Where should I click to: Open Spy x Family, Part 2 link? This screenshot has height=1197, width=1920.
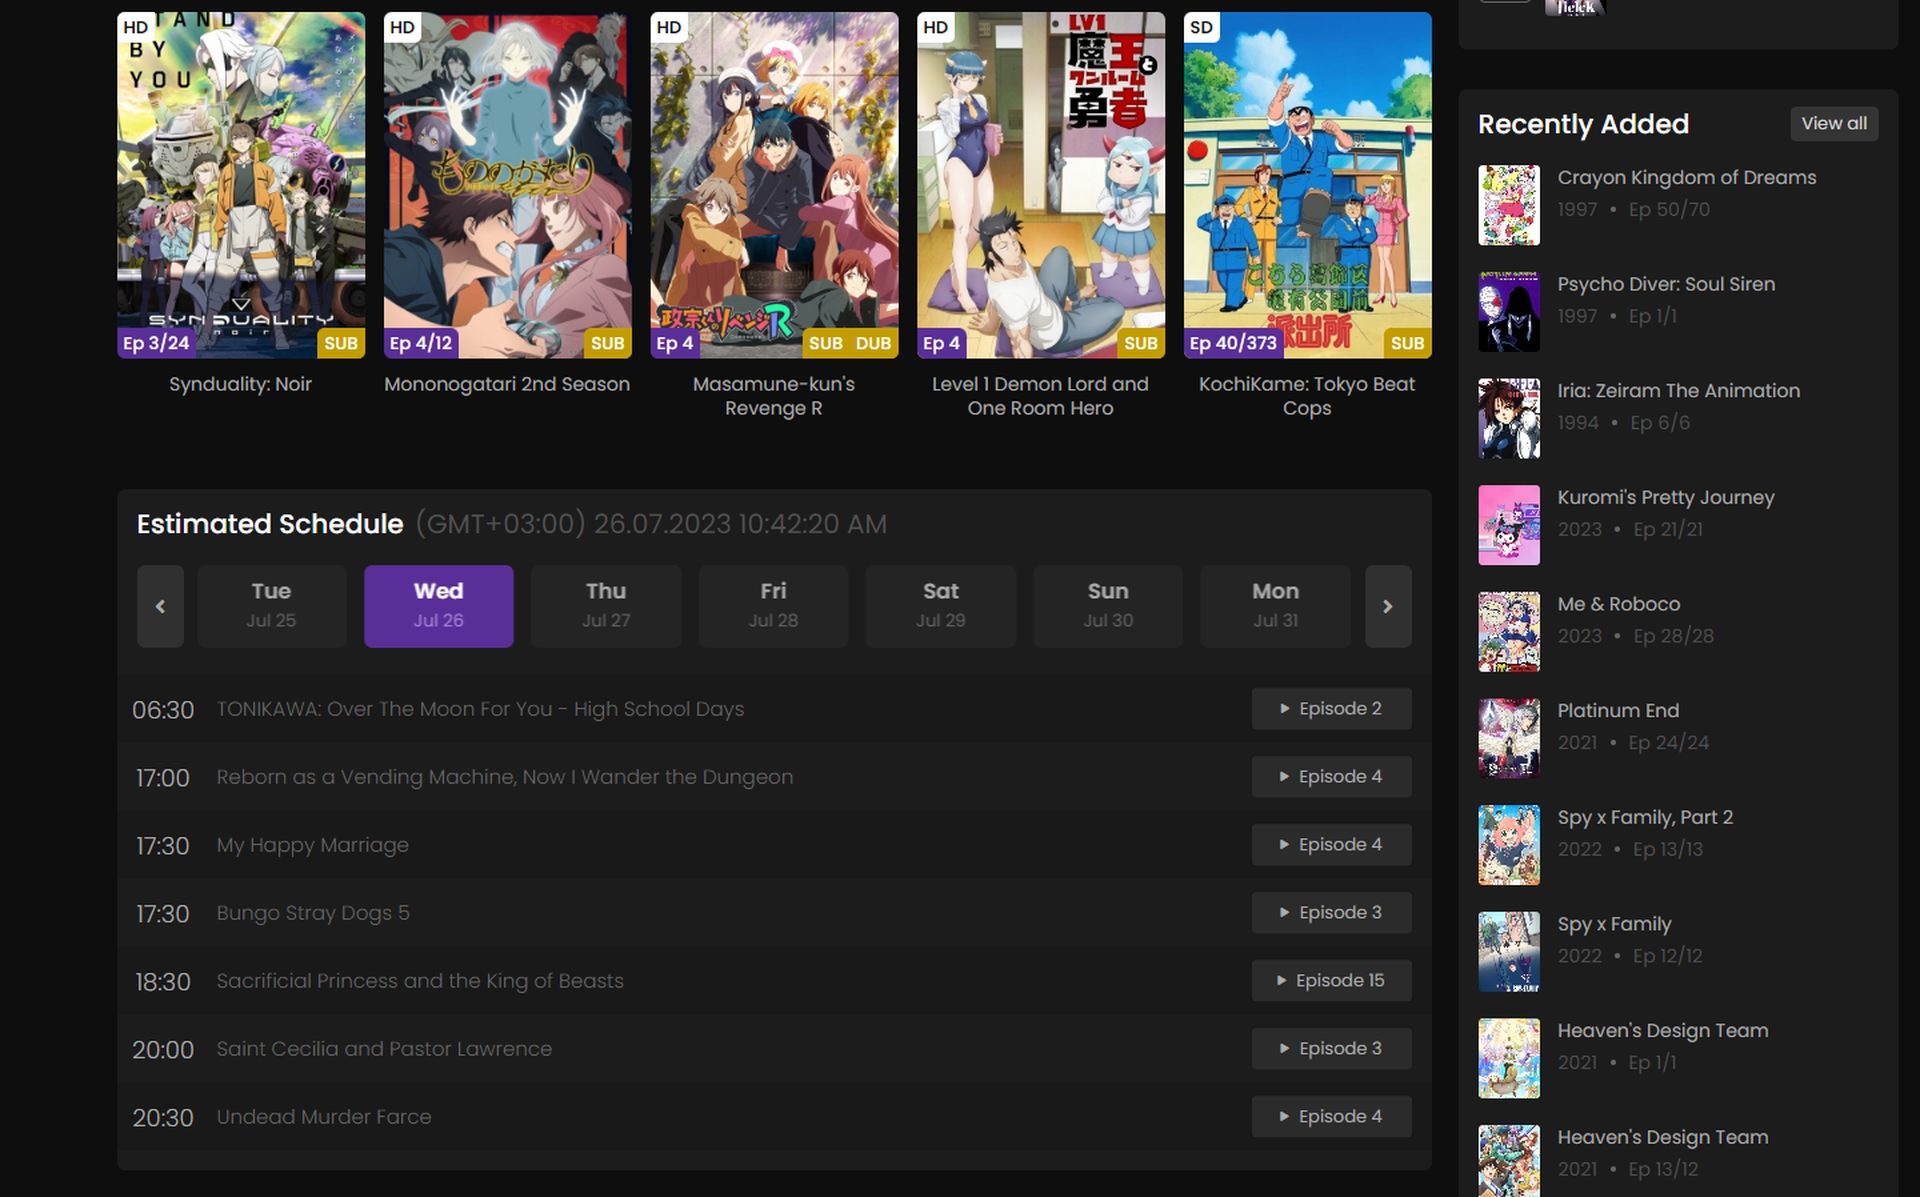tap(1645, 817)
